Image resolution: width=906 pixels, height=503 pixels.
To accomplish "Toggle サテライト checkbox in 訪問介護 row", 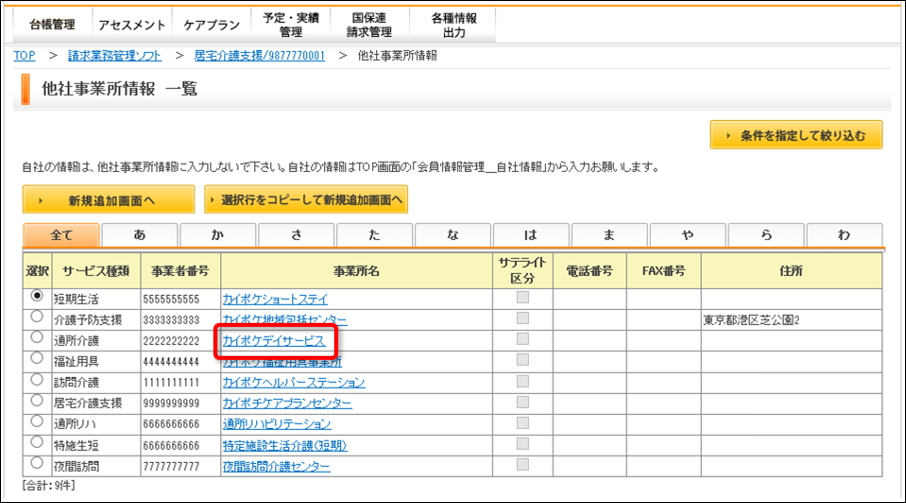I will 523,381.
